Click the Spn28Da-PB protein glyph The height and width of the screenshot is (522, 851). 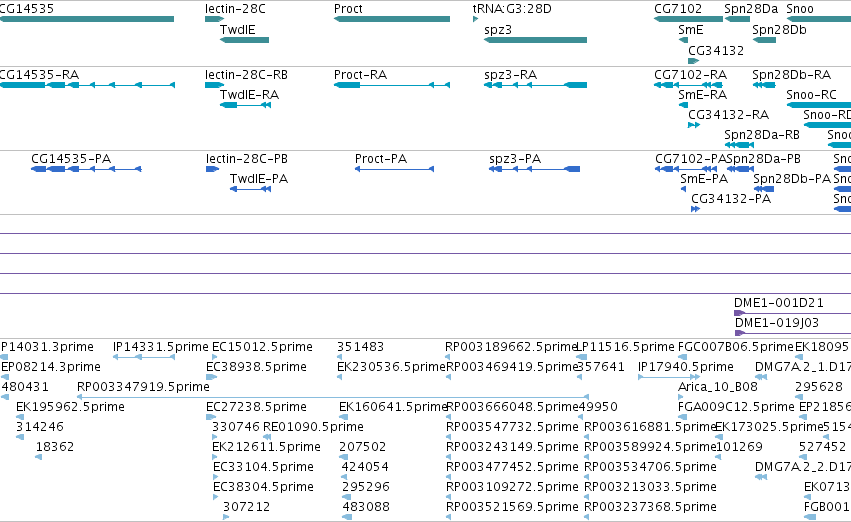coord(740,169)
